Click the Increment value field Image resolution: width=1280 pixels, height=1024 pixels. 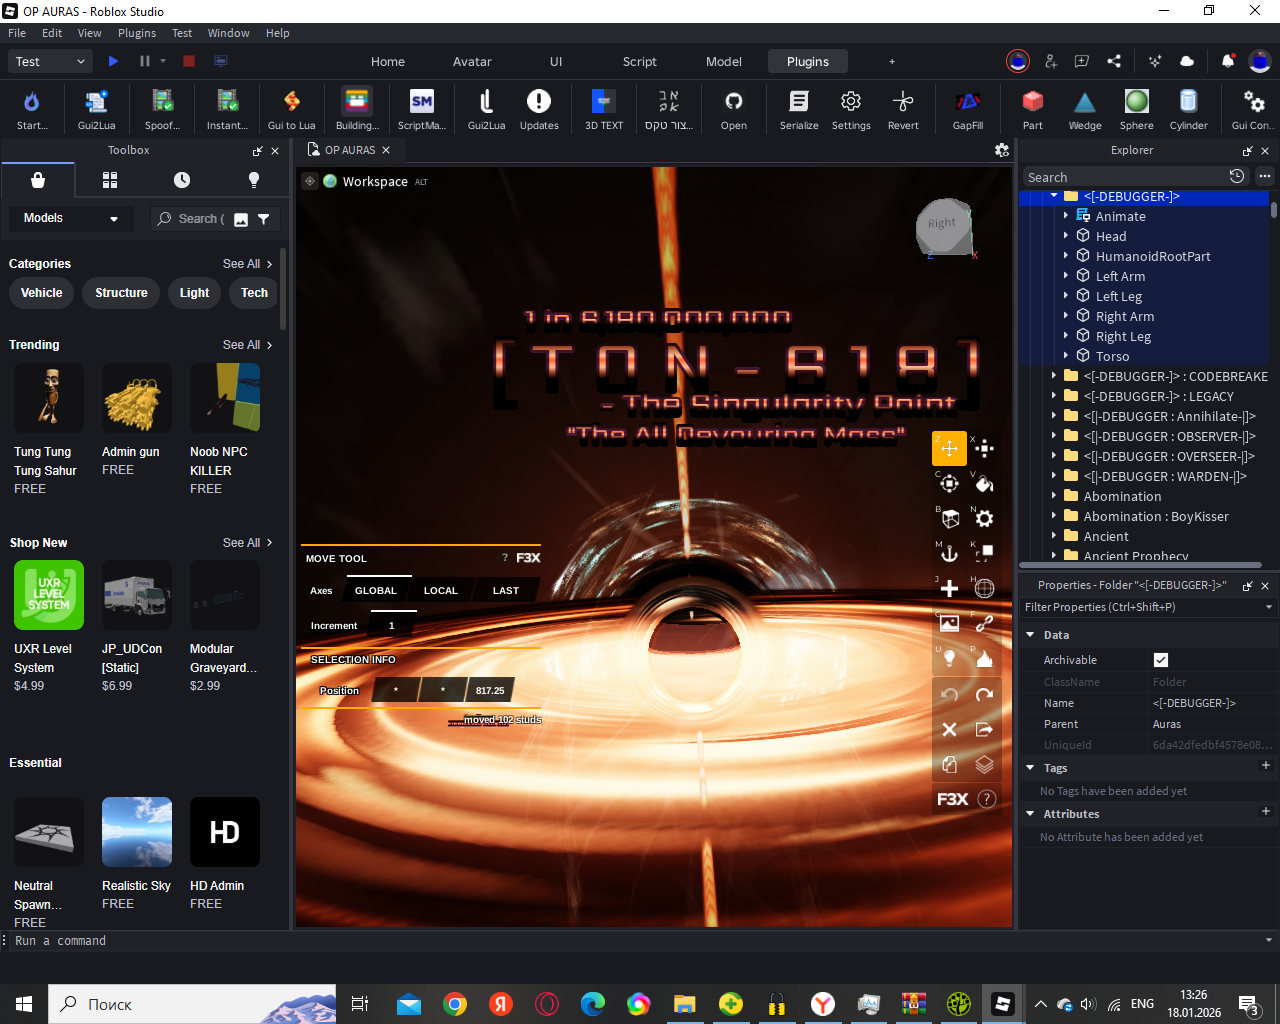(392, 626)
